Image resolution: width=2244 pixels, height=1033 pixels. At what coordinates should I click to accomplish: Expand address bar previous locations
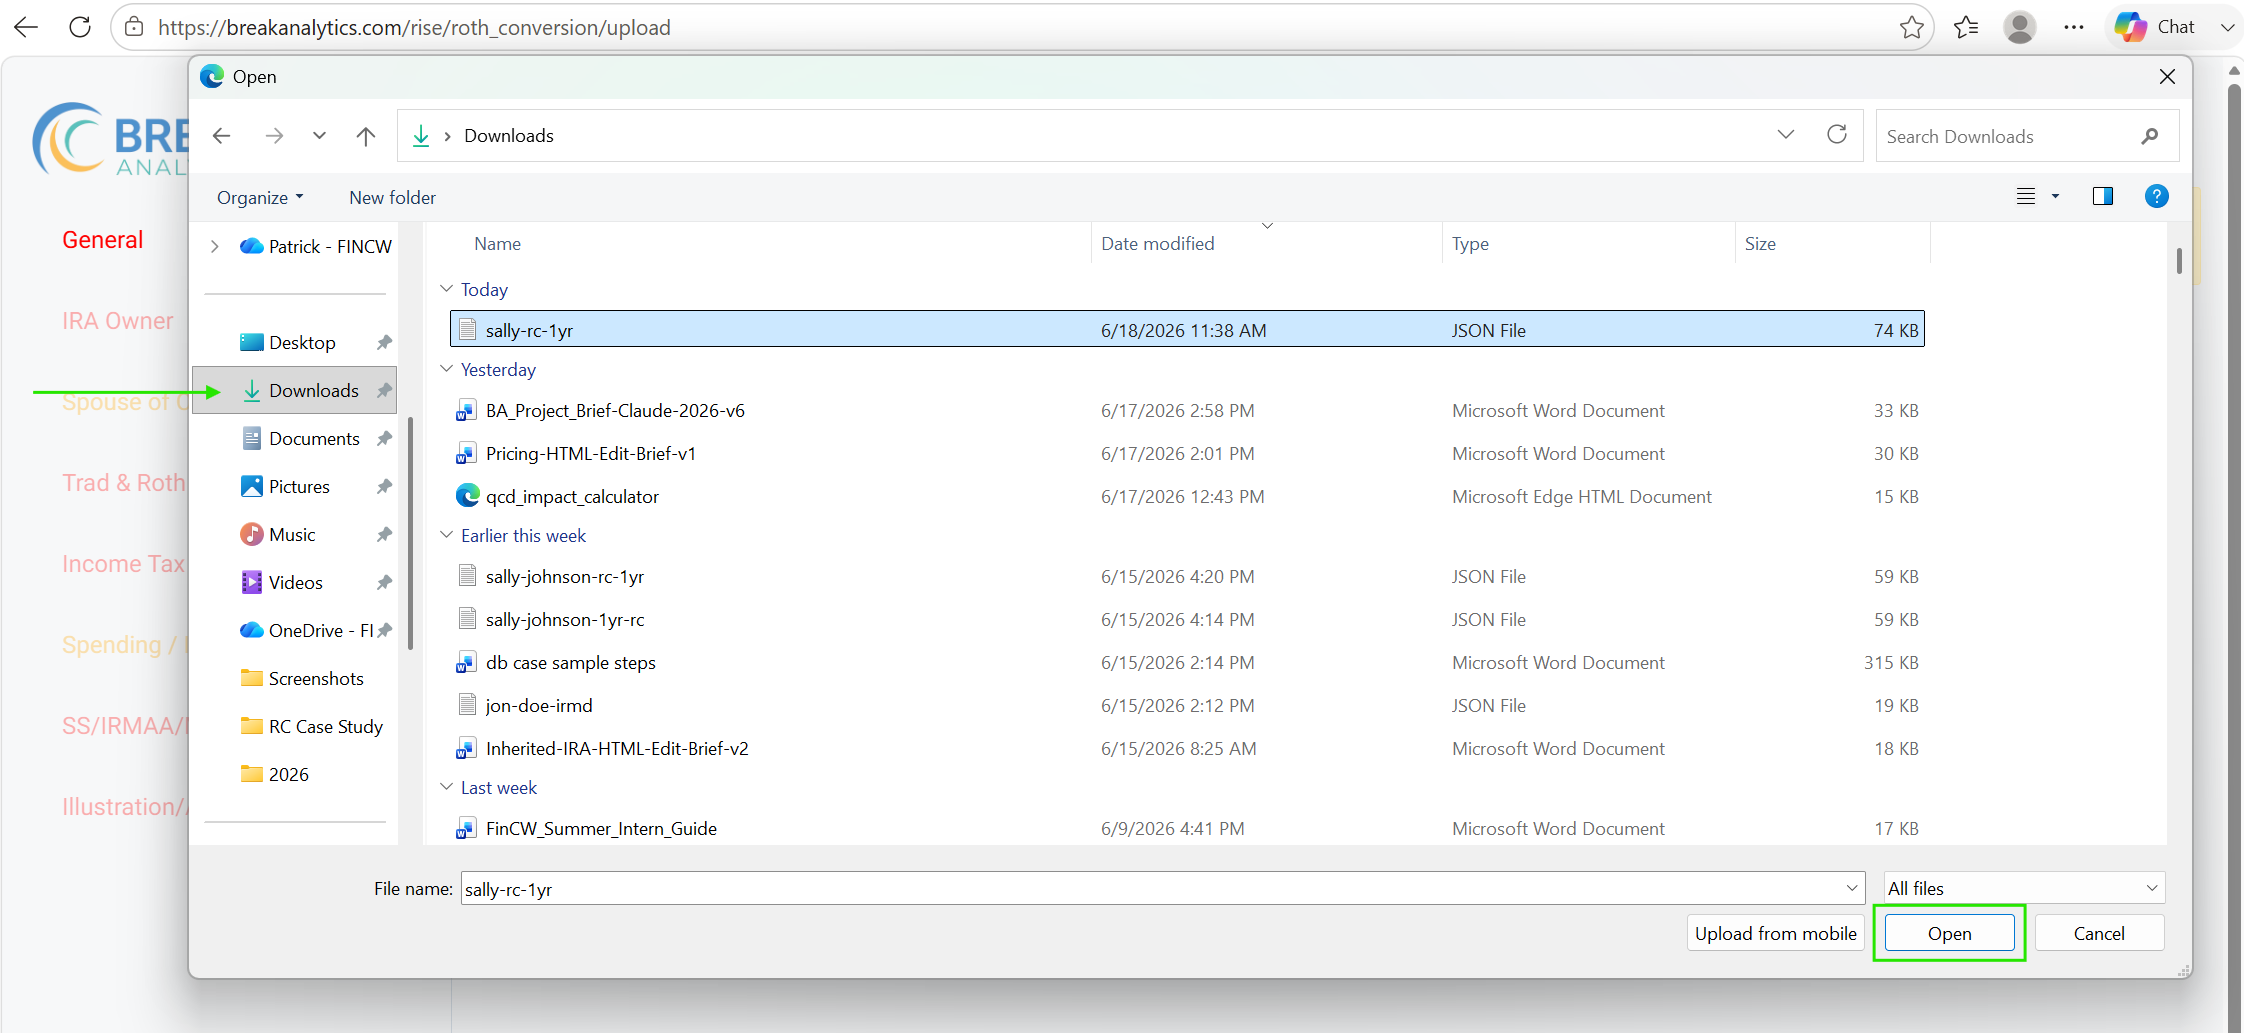click(1785, 134)
